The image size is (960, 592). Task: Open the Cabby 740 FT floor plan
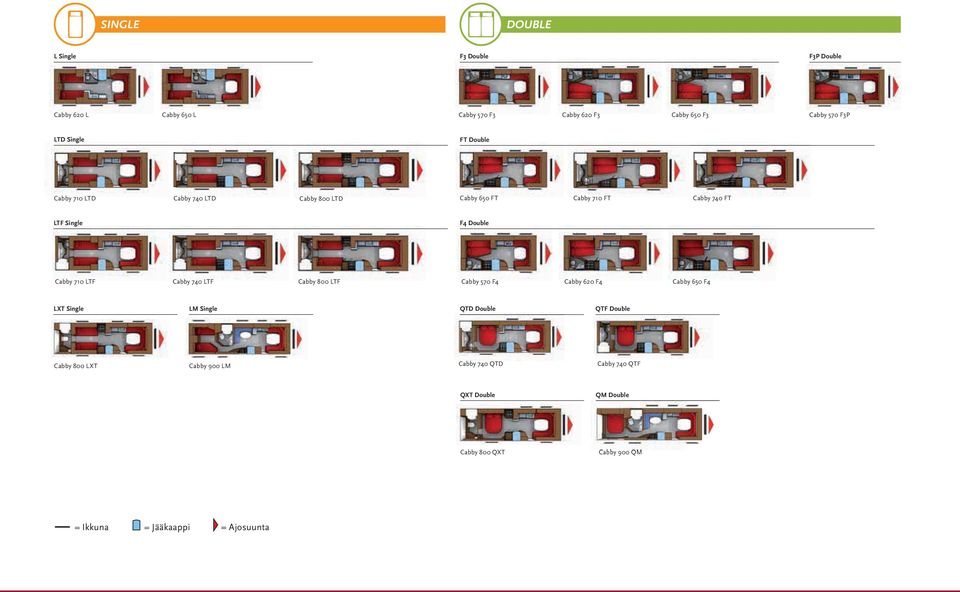[x=750, y=170]
